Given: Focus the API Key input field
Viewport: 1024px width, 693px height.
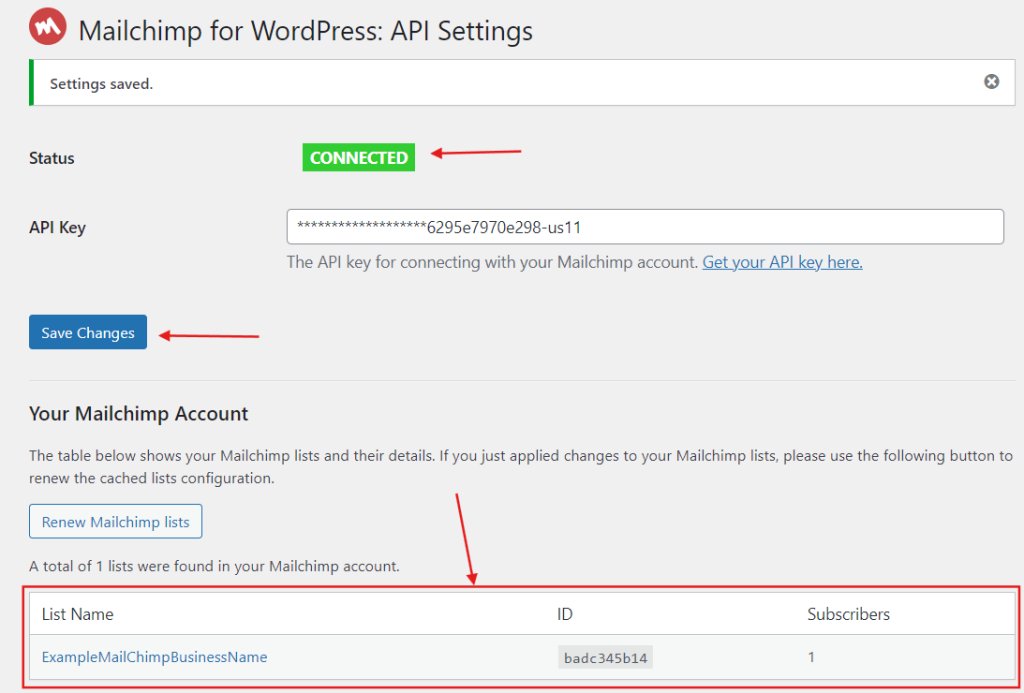Looking at the screenshot, I should [x=645, y=227].
